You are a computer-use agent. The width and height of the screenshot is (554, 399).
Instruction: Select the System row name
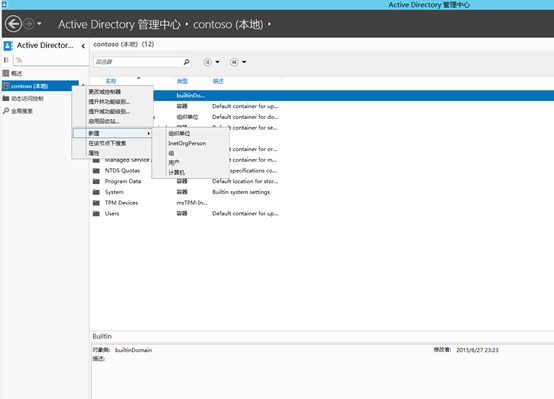coord(114,192)
